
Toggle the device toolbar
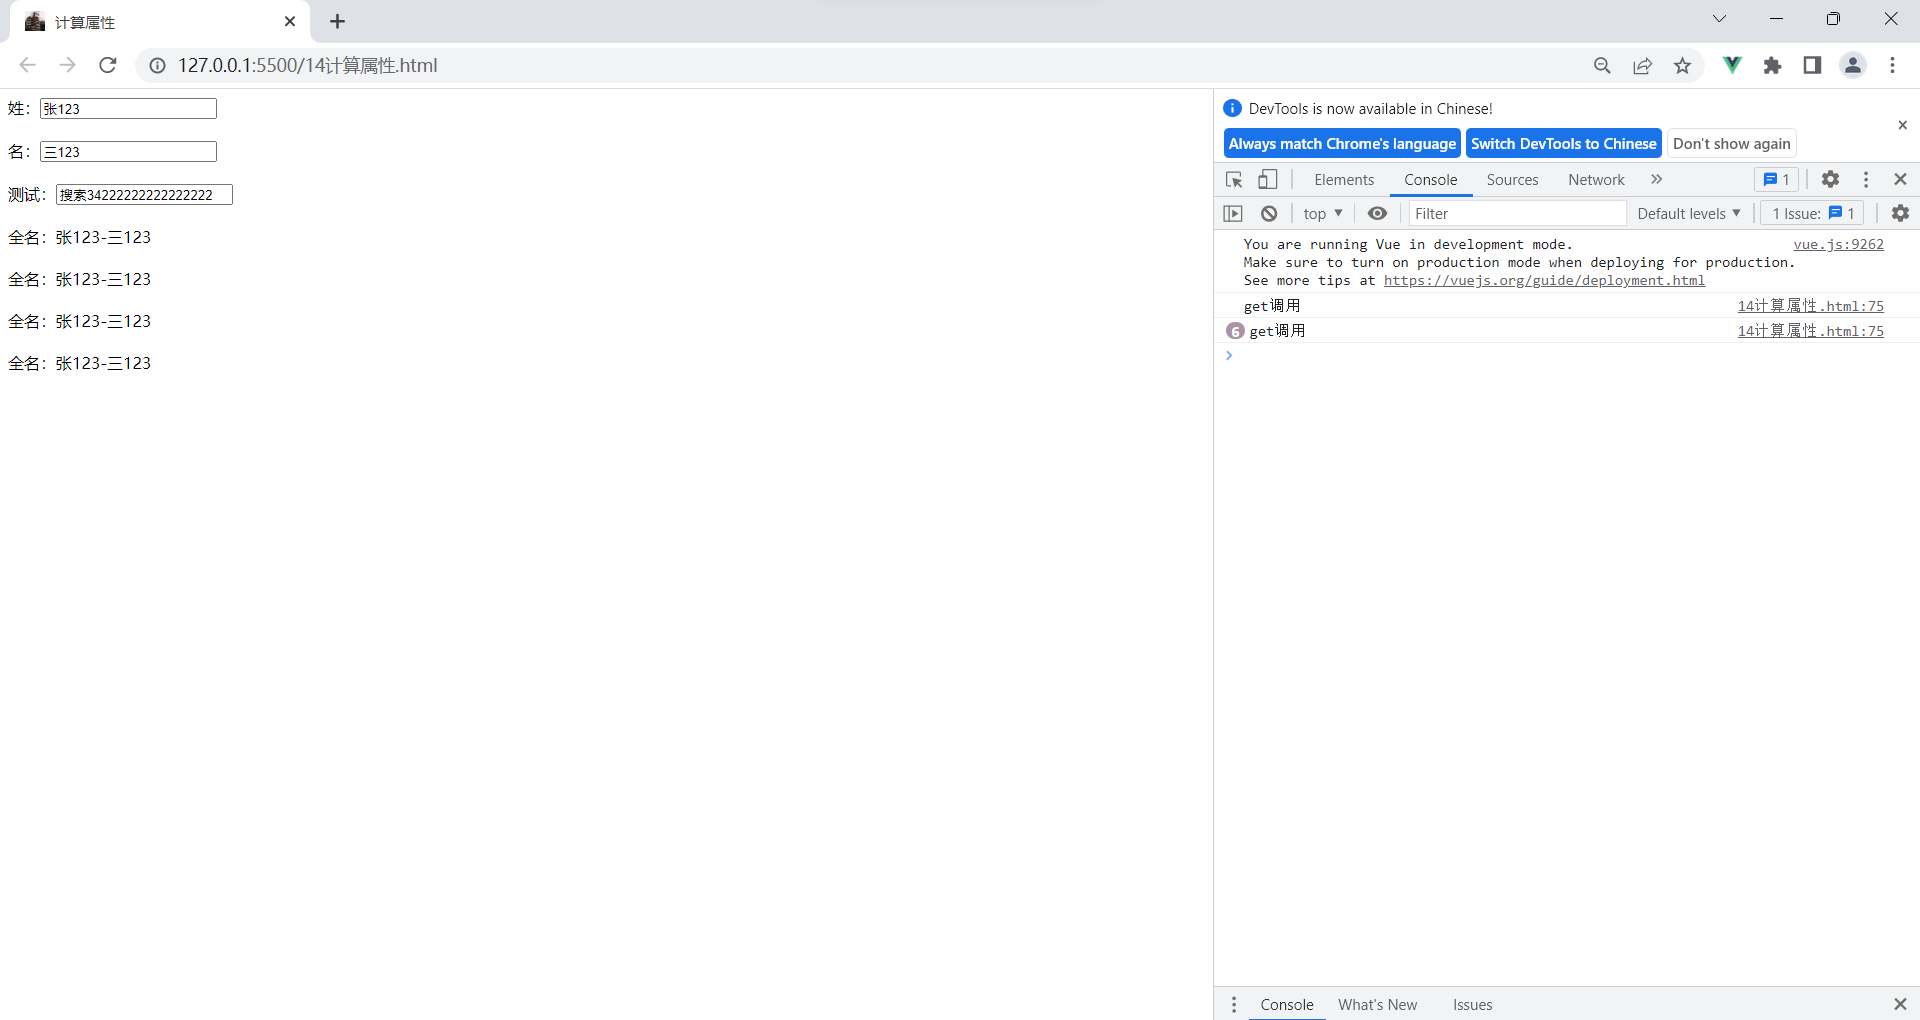click(x=1267, y=180)
